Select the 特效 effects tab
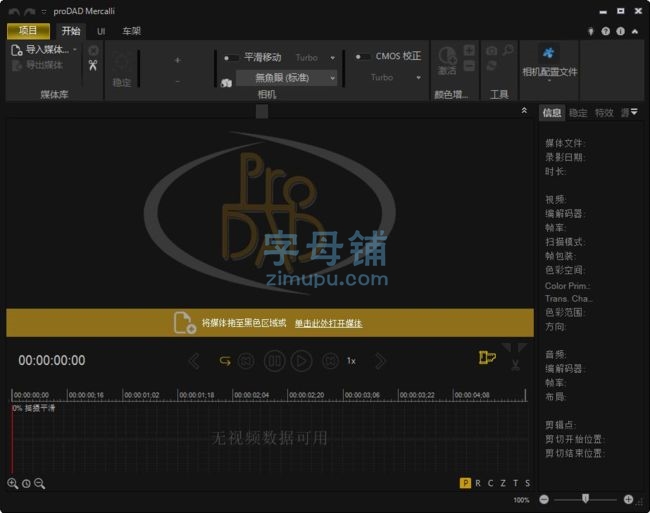Screen dimensions: 650x513 [604, 113]
